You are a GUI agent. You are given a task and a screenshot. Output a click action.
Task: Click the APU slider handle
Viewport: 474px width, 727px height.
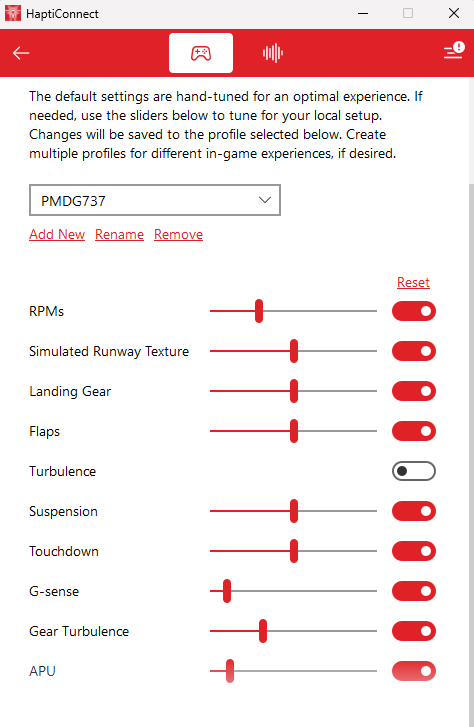[x=230, y=671]
